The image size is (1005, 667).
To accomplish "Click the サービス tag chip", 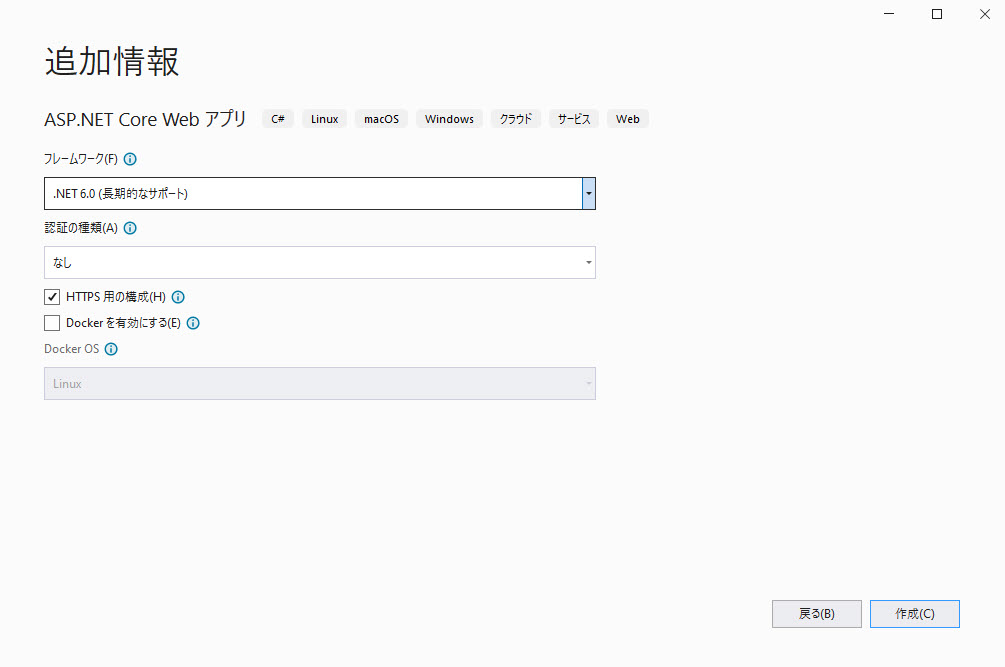I will (x=574, y=119).
